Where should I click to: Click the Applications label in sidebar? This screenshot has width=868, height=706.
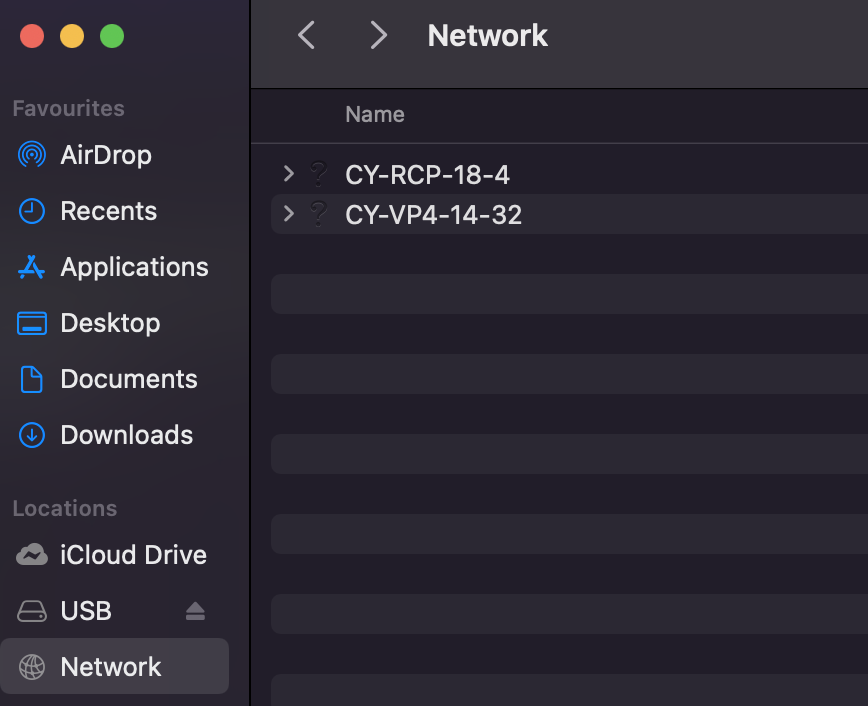135,267
